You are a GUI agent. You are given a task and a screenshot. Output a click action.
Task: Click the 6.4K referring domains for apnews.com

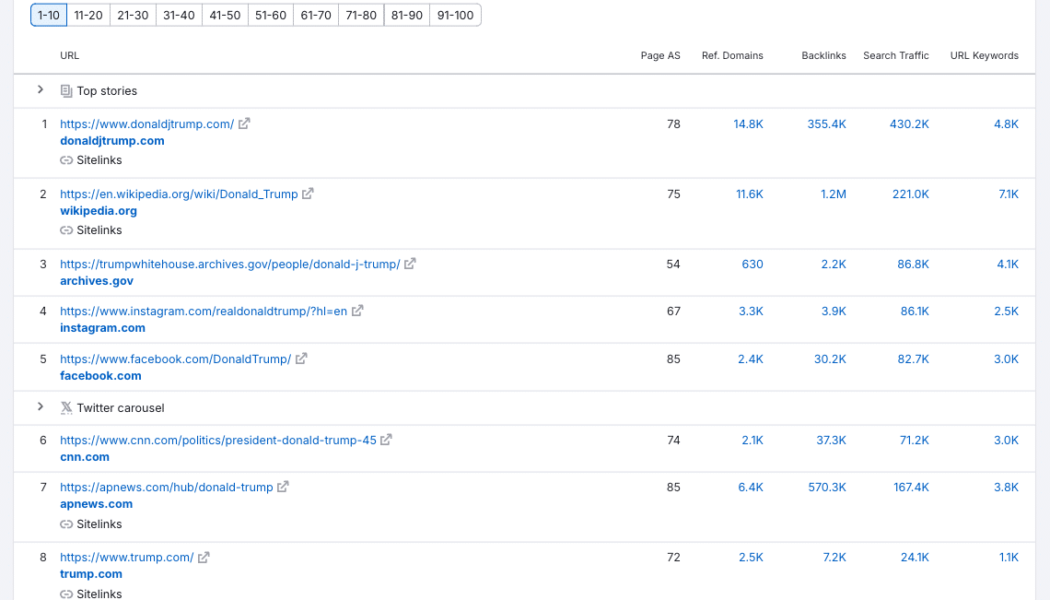click(x=751, y=487)
